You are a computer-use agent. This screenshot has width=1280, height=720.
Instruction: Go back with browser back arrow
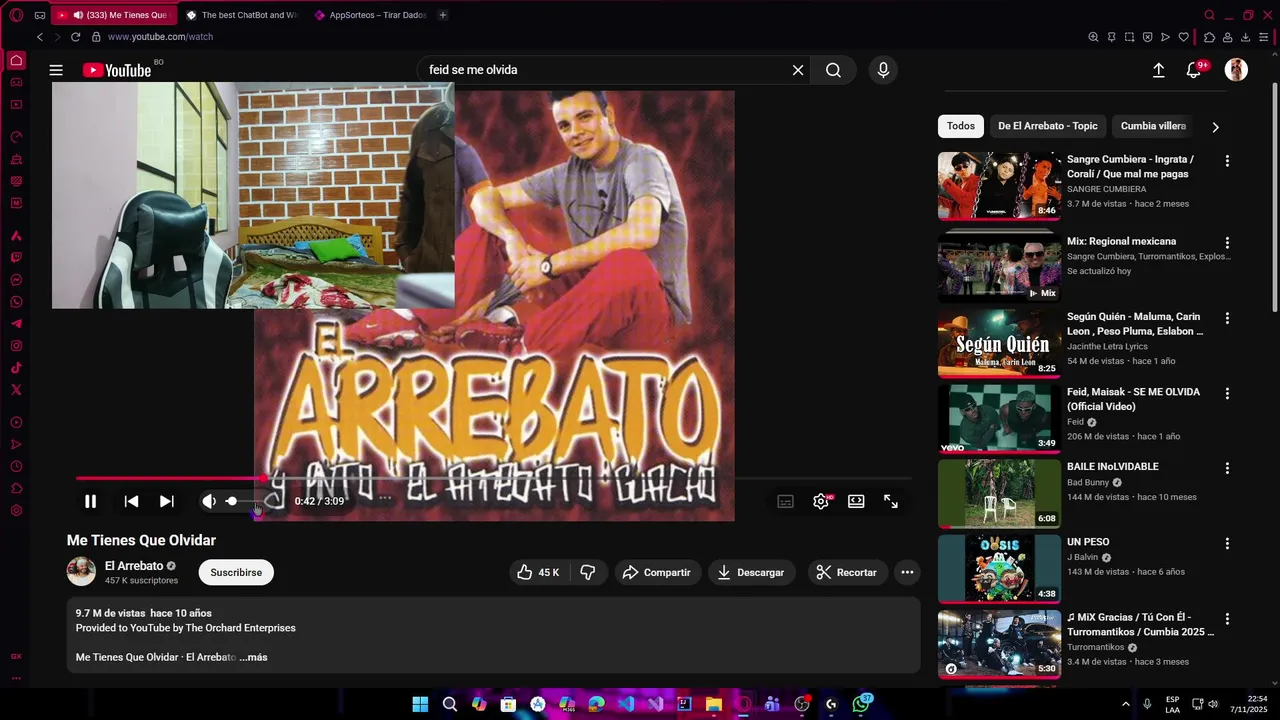coord(40,37)
